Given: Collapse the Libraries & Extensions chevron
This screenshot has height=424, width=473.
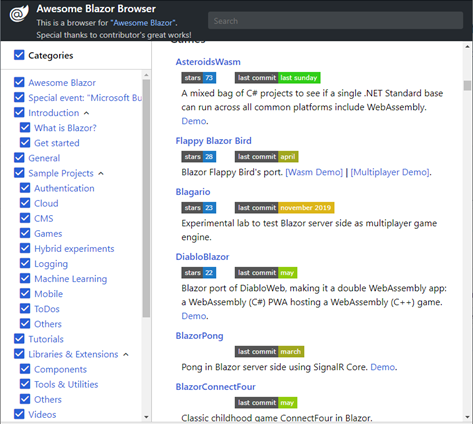Looking at the screenshot, I should pos(126,354).
